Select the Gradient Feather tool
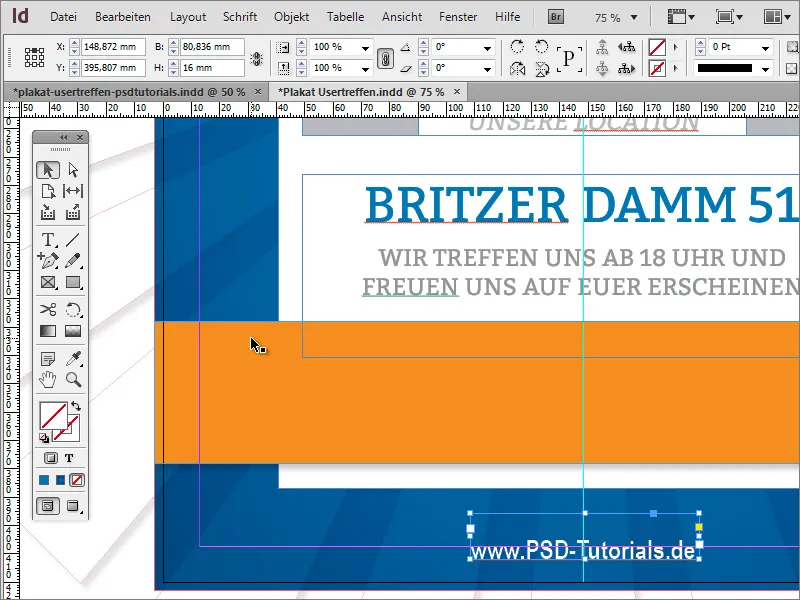 tap(73, 331)
